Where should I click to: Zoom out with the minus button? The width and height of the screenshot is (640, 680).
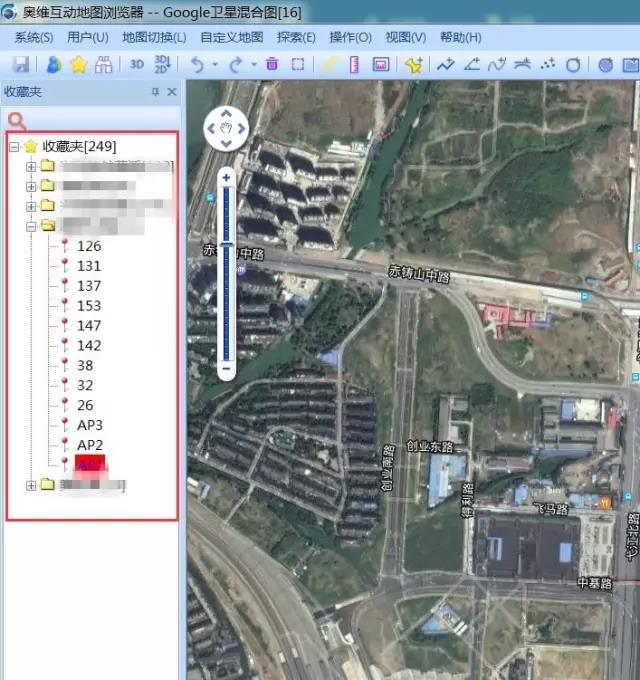[x=226, y=369]
